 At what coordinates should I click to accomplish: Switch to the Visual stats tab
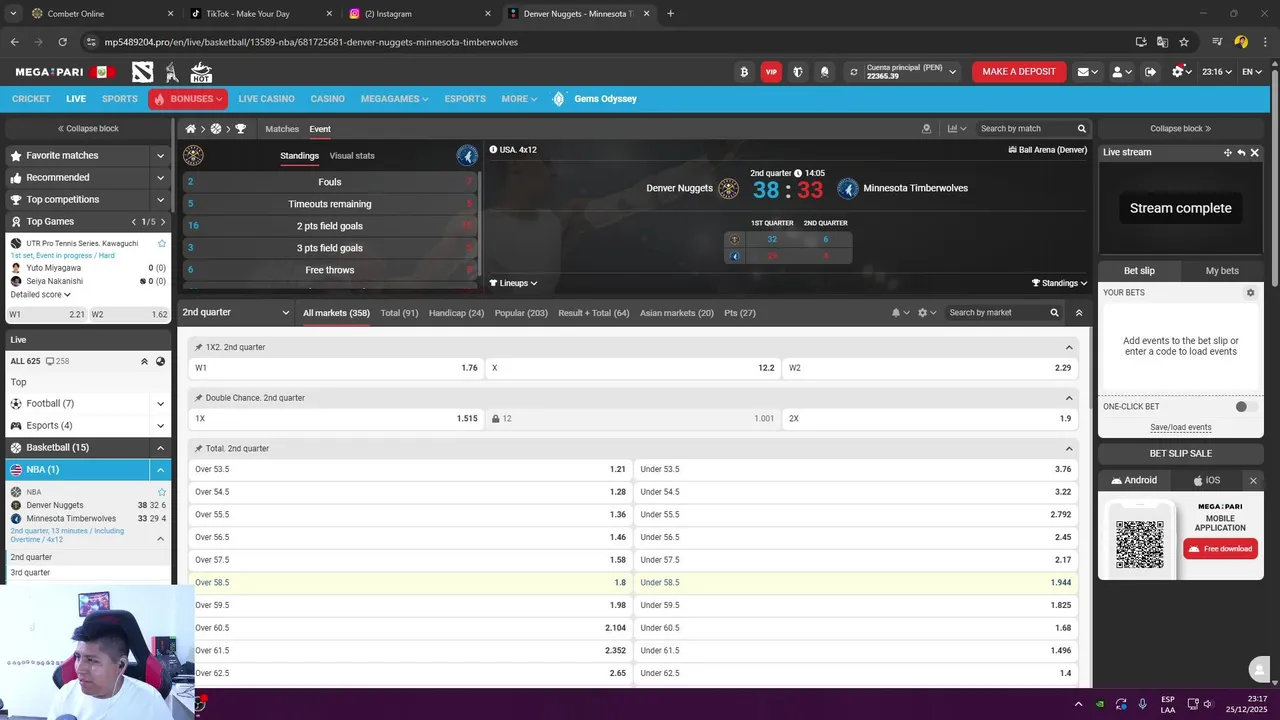point(352,156)
